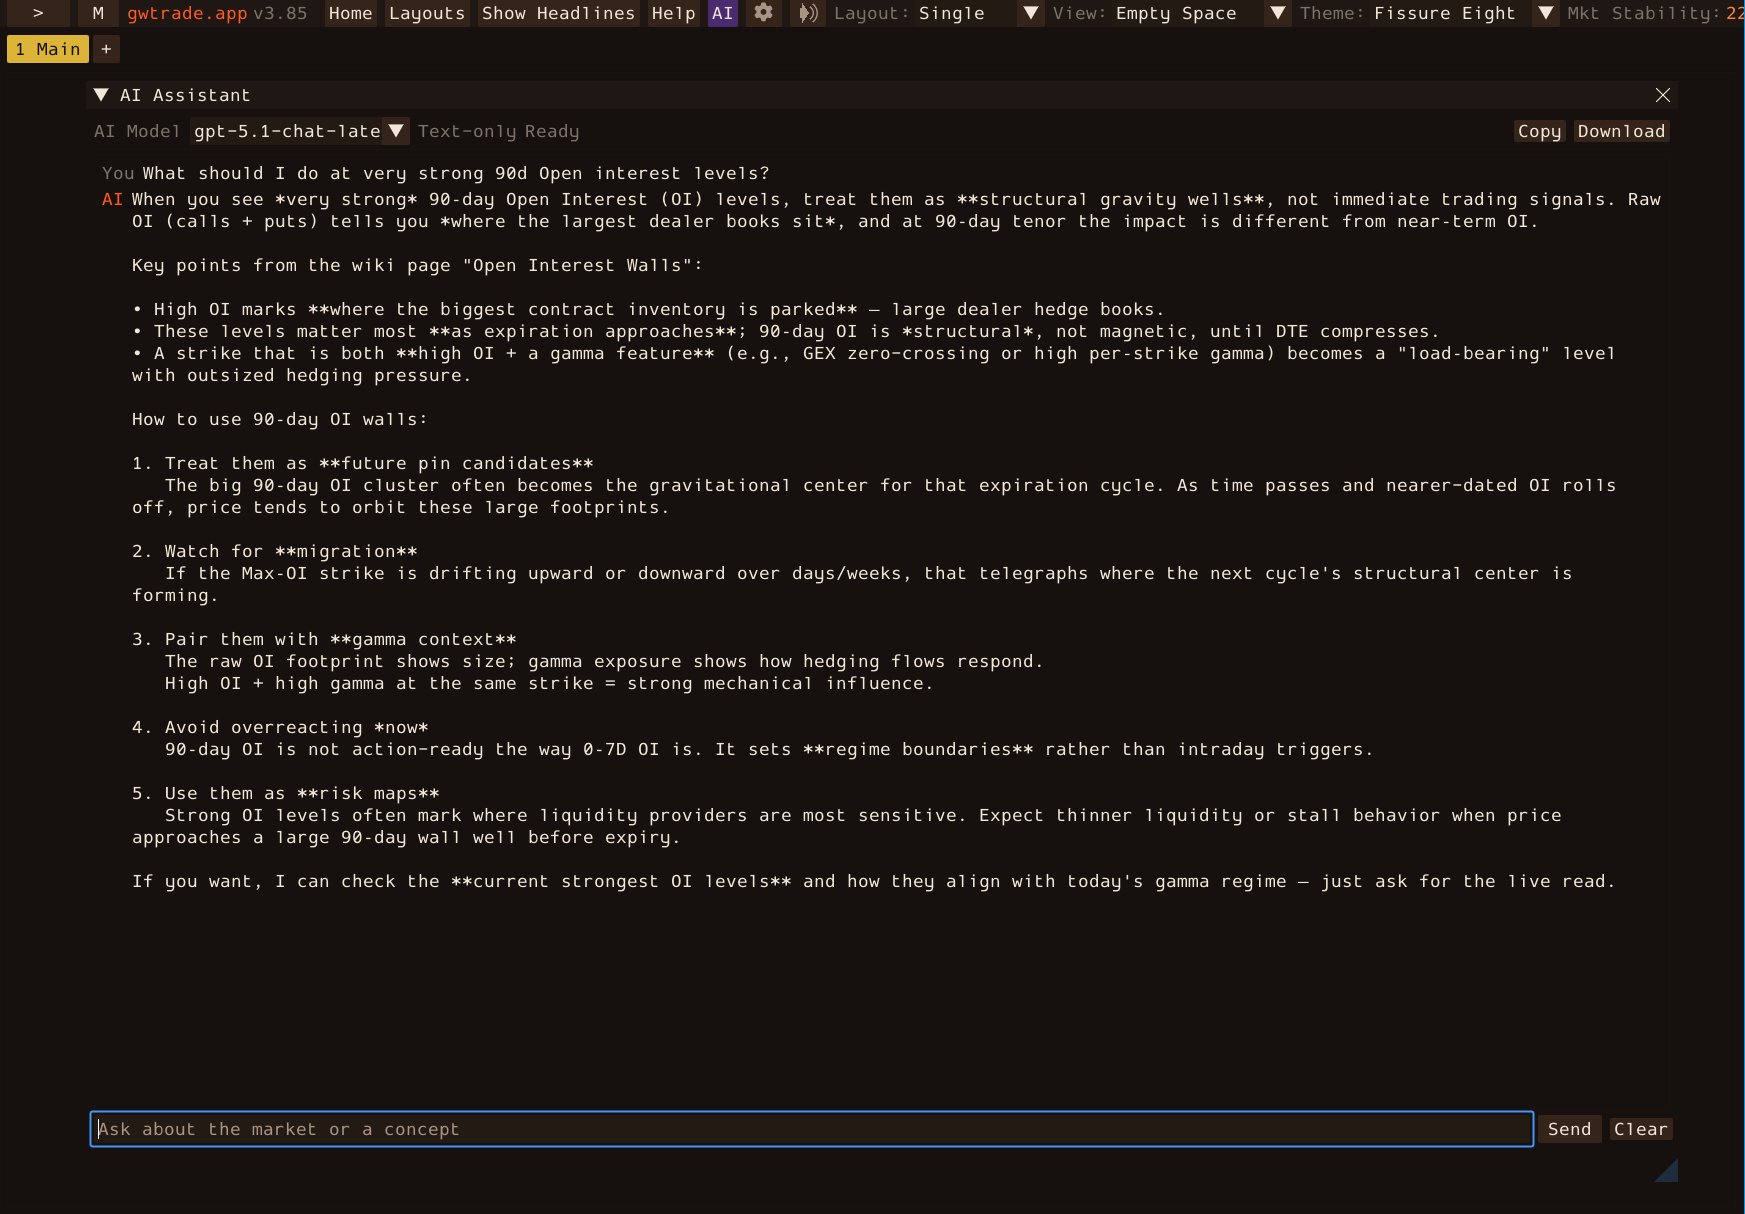Toggle the sound speaker icon
The image size is (1745, 1214).
pyautogui.click(x=808, y=13)
